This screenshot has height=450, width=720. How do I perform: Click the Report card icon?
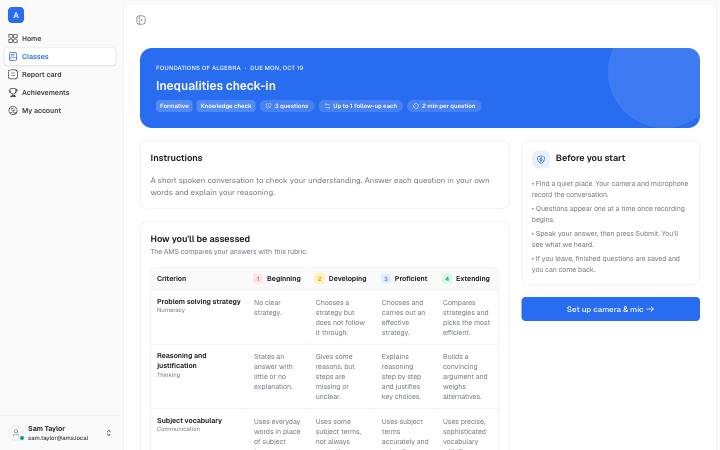click(13, 74)
